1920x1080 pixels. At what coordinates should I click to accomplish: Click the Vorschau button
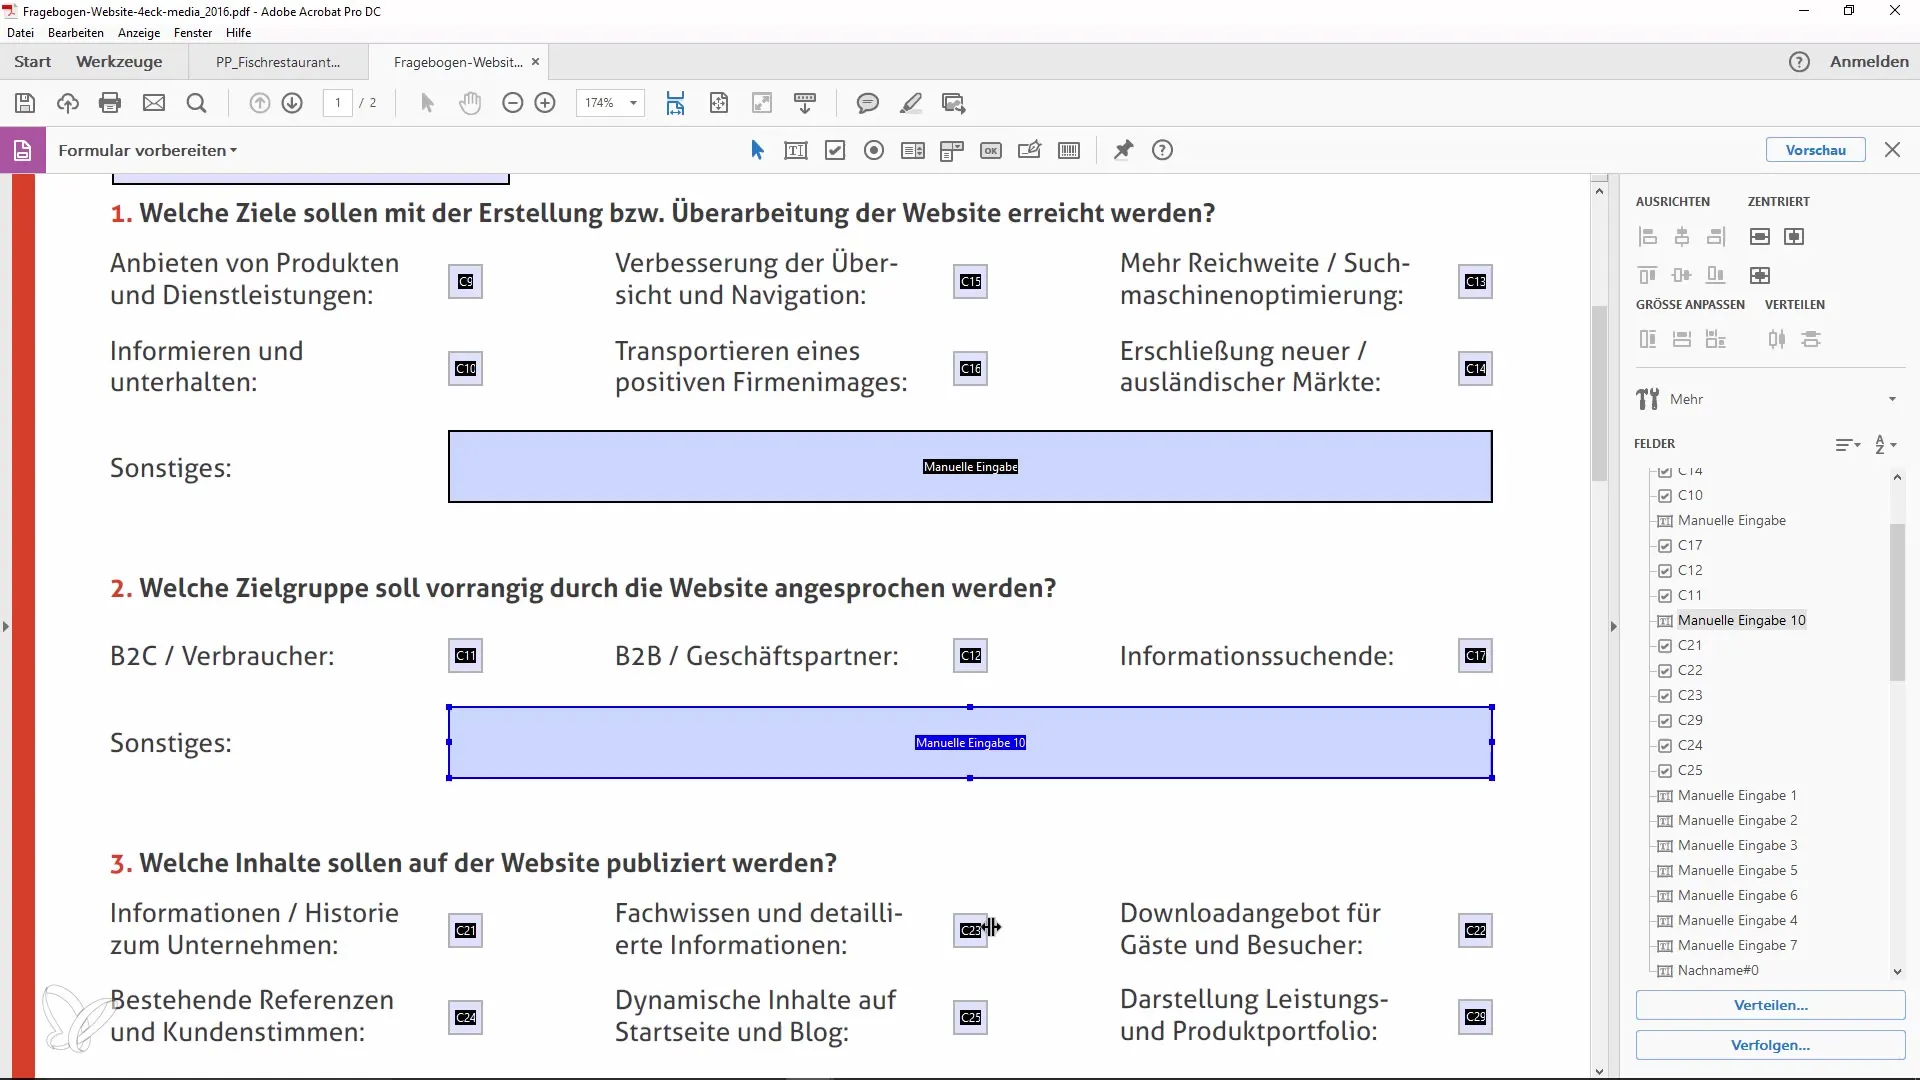tap(1815, 151)
